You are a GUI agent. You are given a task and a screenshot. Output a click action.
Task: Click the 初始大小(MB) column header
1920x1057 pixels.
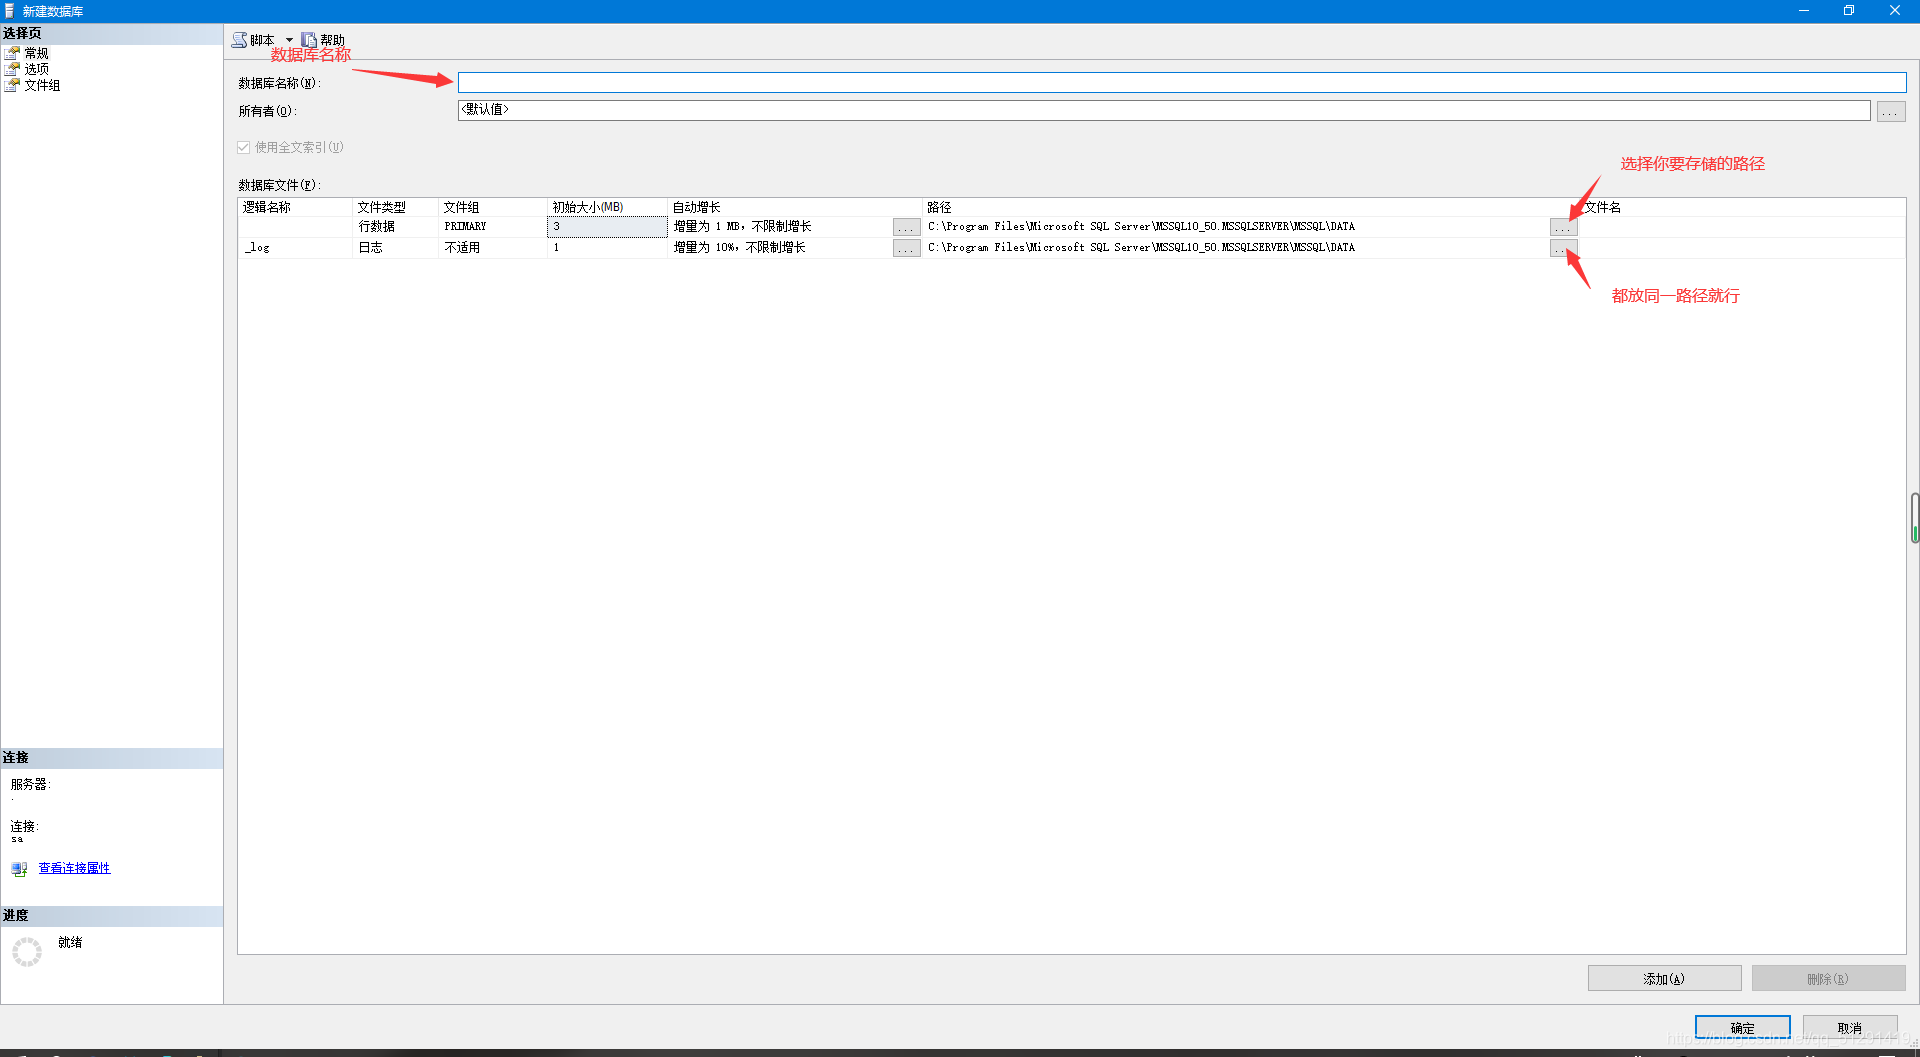coord(607,207)
